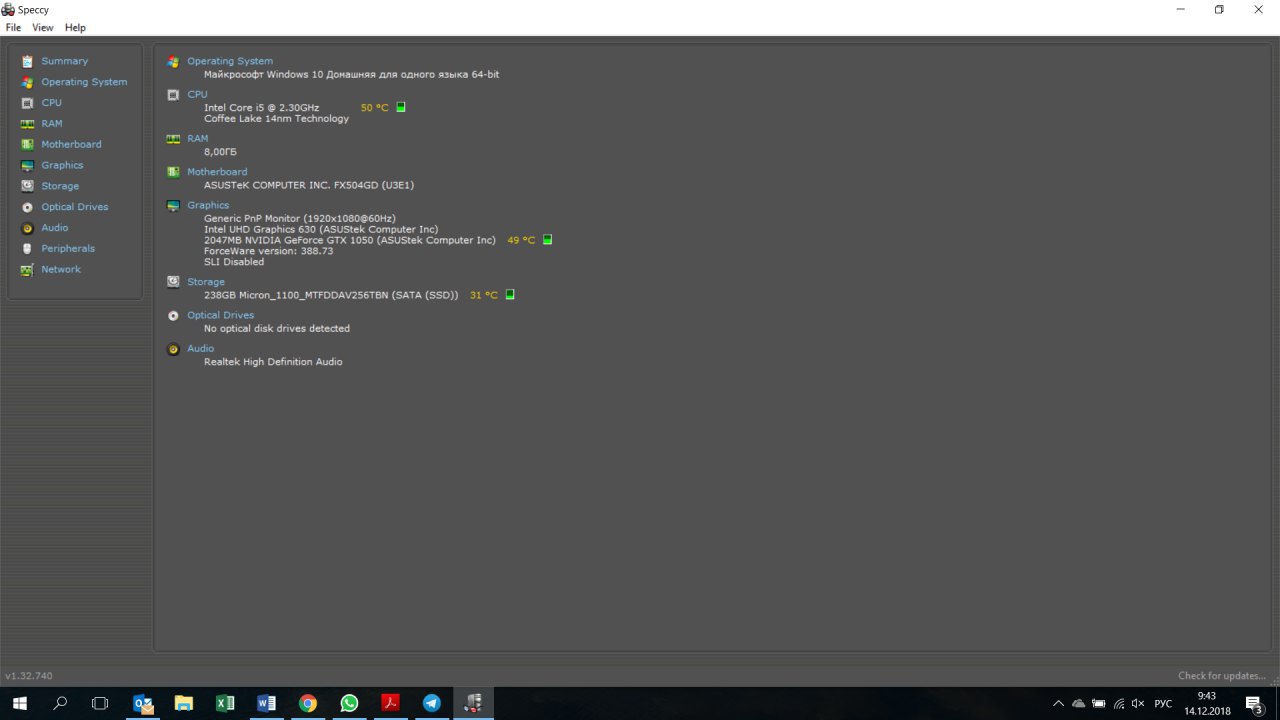Open Telegram from the taskbar
Viewport: 1280px width, 720px height.
click(431, 703)
